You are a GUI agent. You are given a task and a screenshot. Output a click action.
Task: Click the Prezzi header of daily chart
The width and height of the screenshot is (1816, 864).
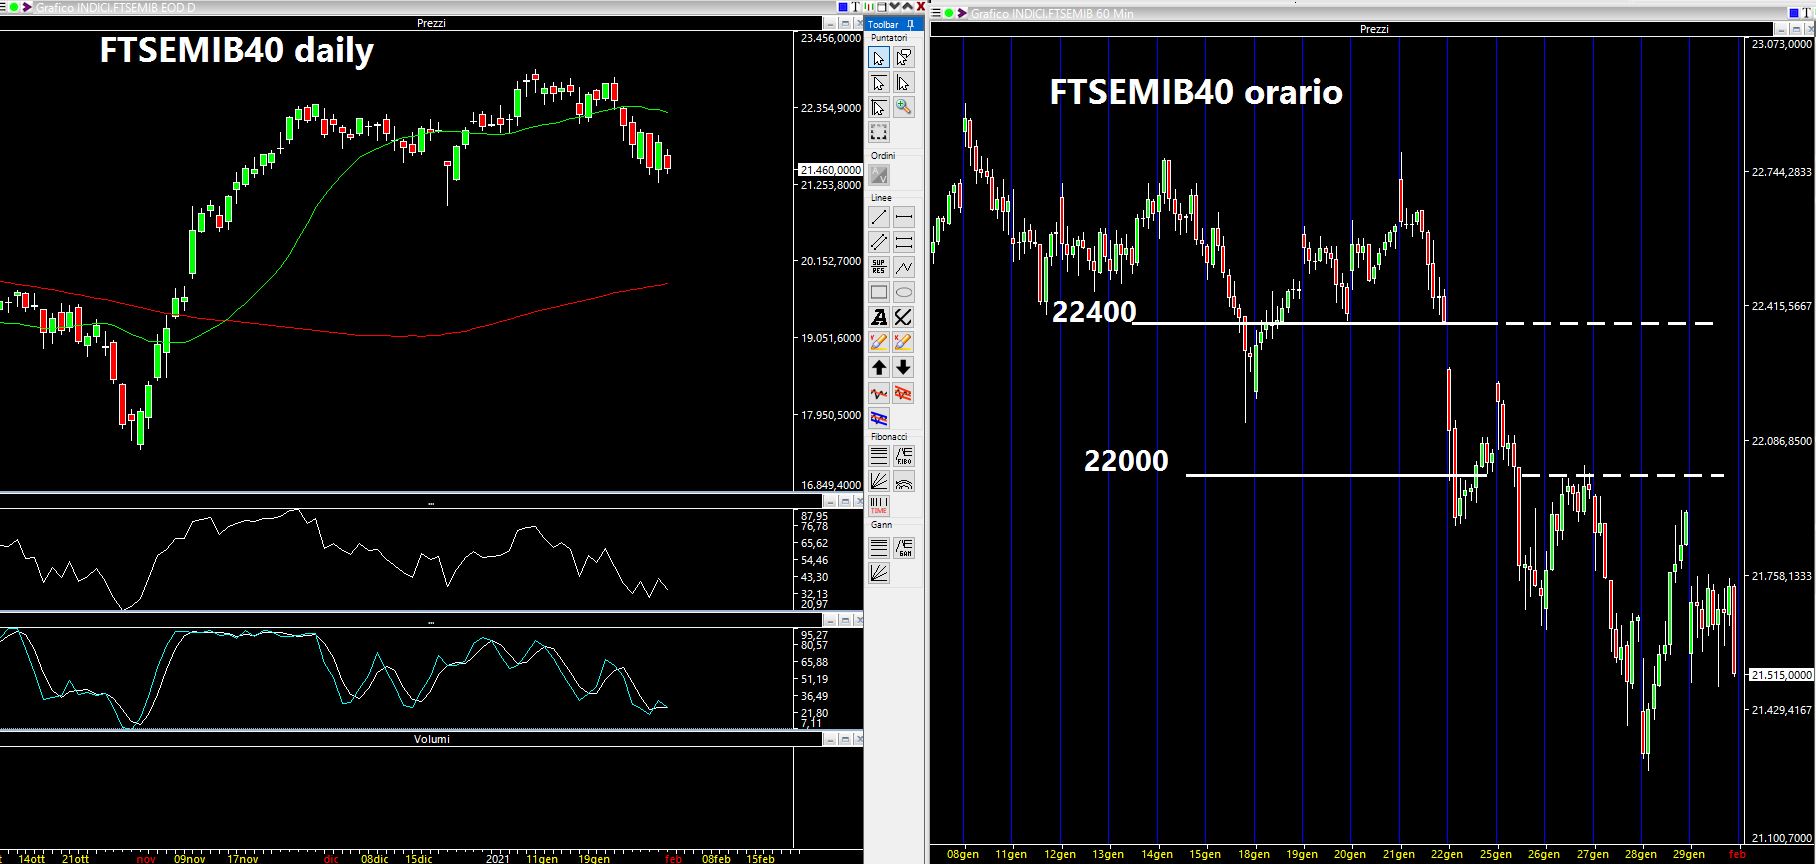(x=430, y=23)
